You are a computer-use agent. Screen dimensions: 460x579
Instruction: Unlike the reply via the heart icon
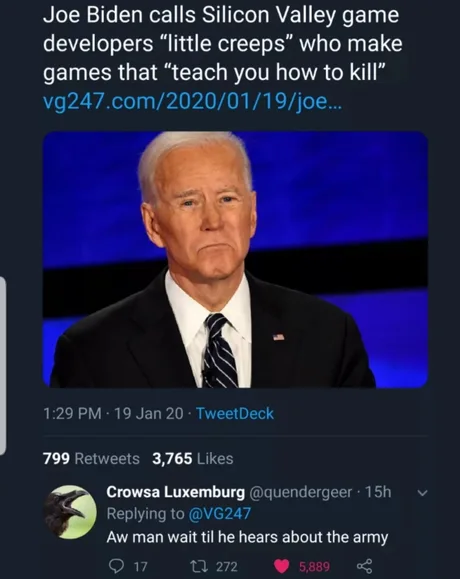pos(281,566)
